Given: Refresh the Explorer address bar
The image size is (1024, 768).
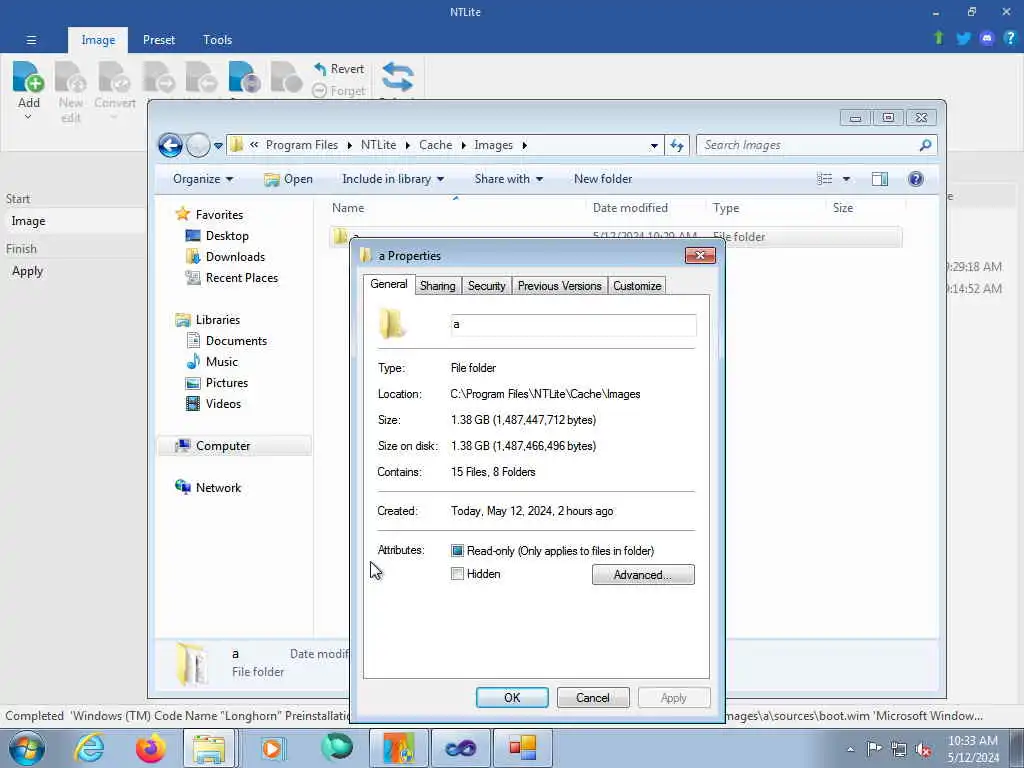Looking at the screenshot, I should tap(677, 145).
